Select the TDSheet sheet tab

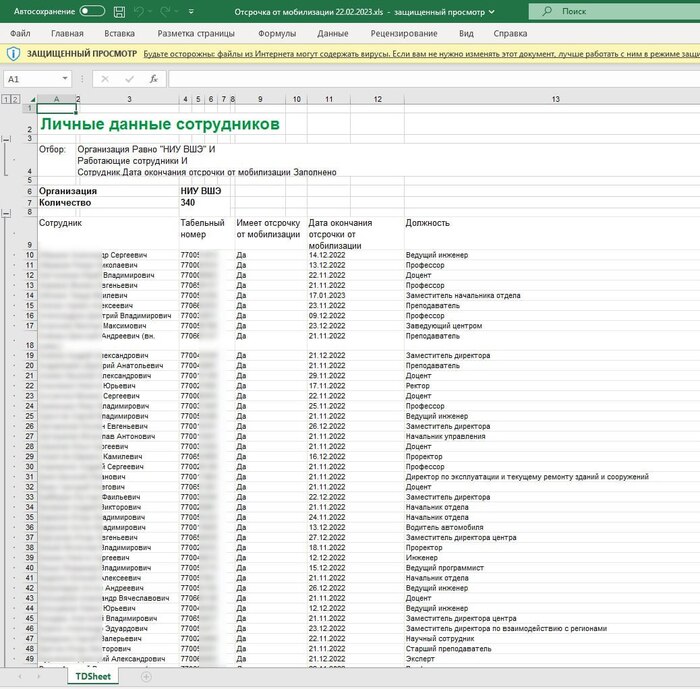(95, 676)
